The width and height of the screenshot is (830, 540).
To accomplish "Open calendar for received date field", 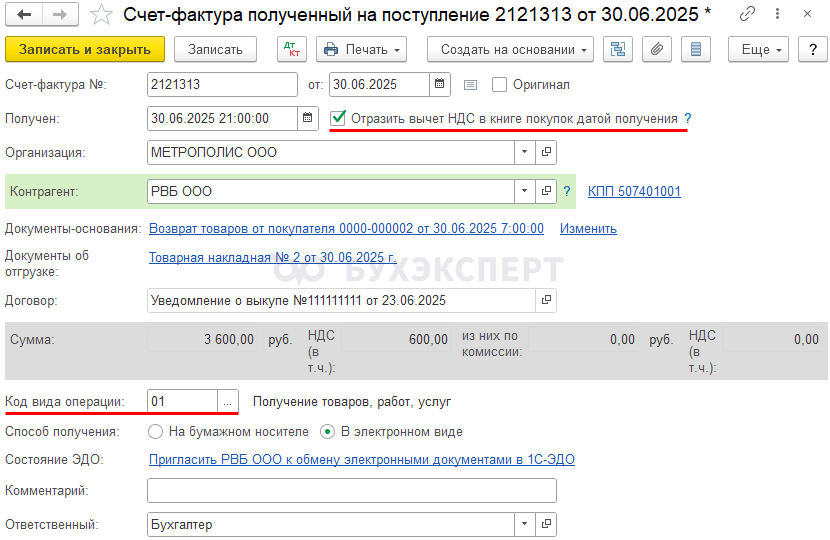I will 308,118.
